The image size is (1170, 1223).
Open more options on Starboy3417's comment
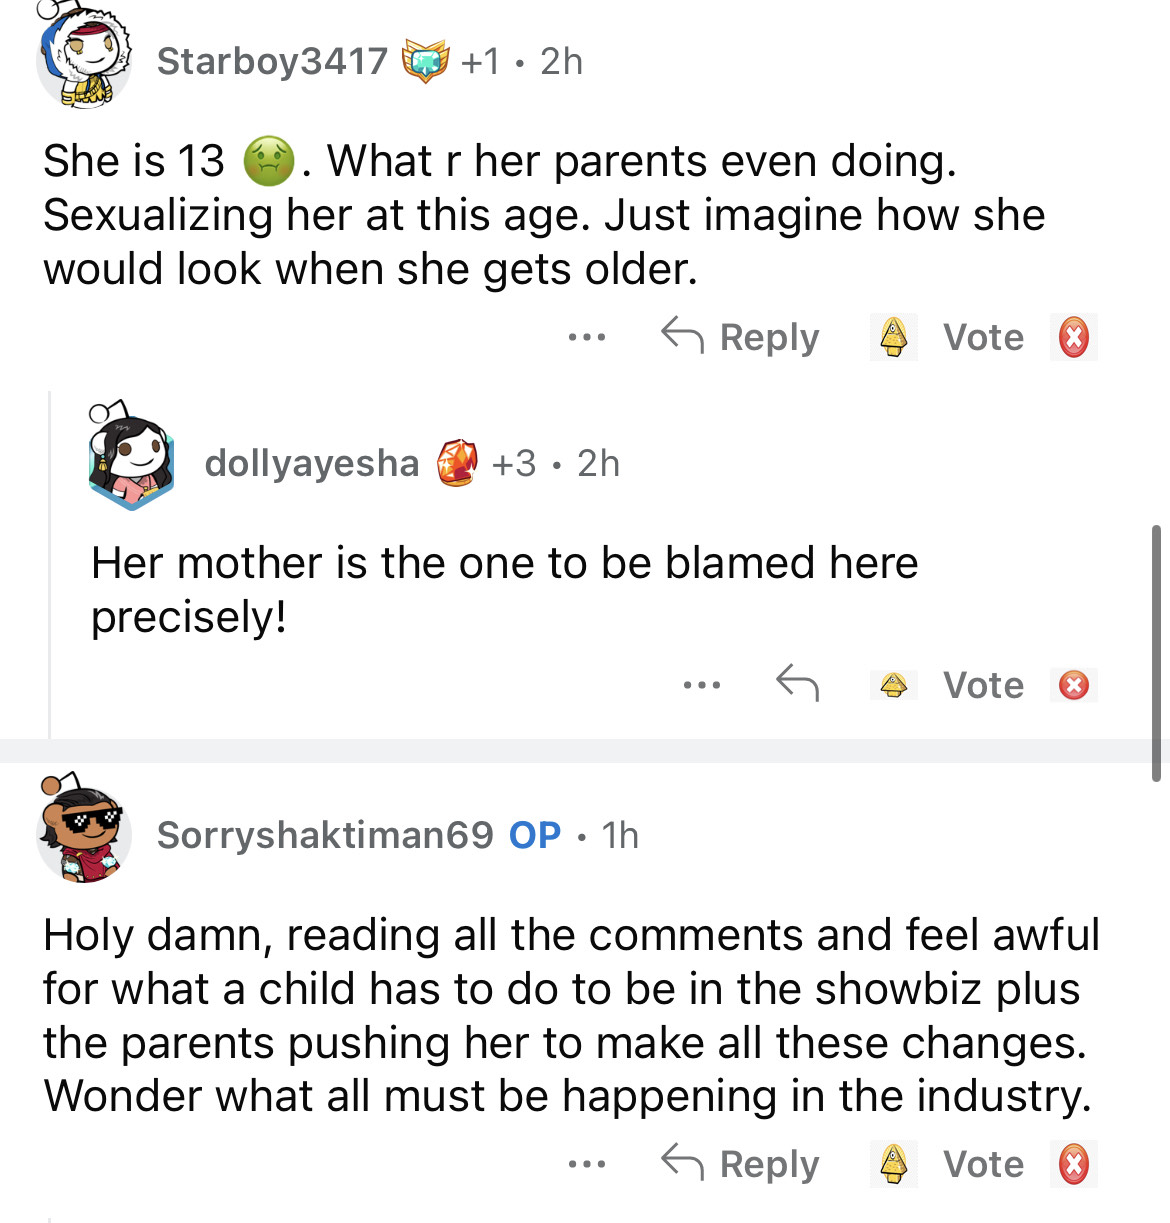point(587,337)
